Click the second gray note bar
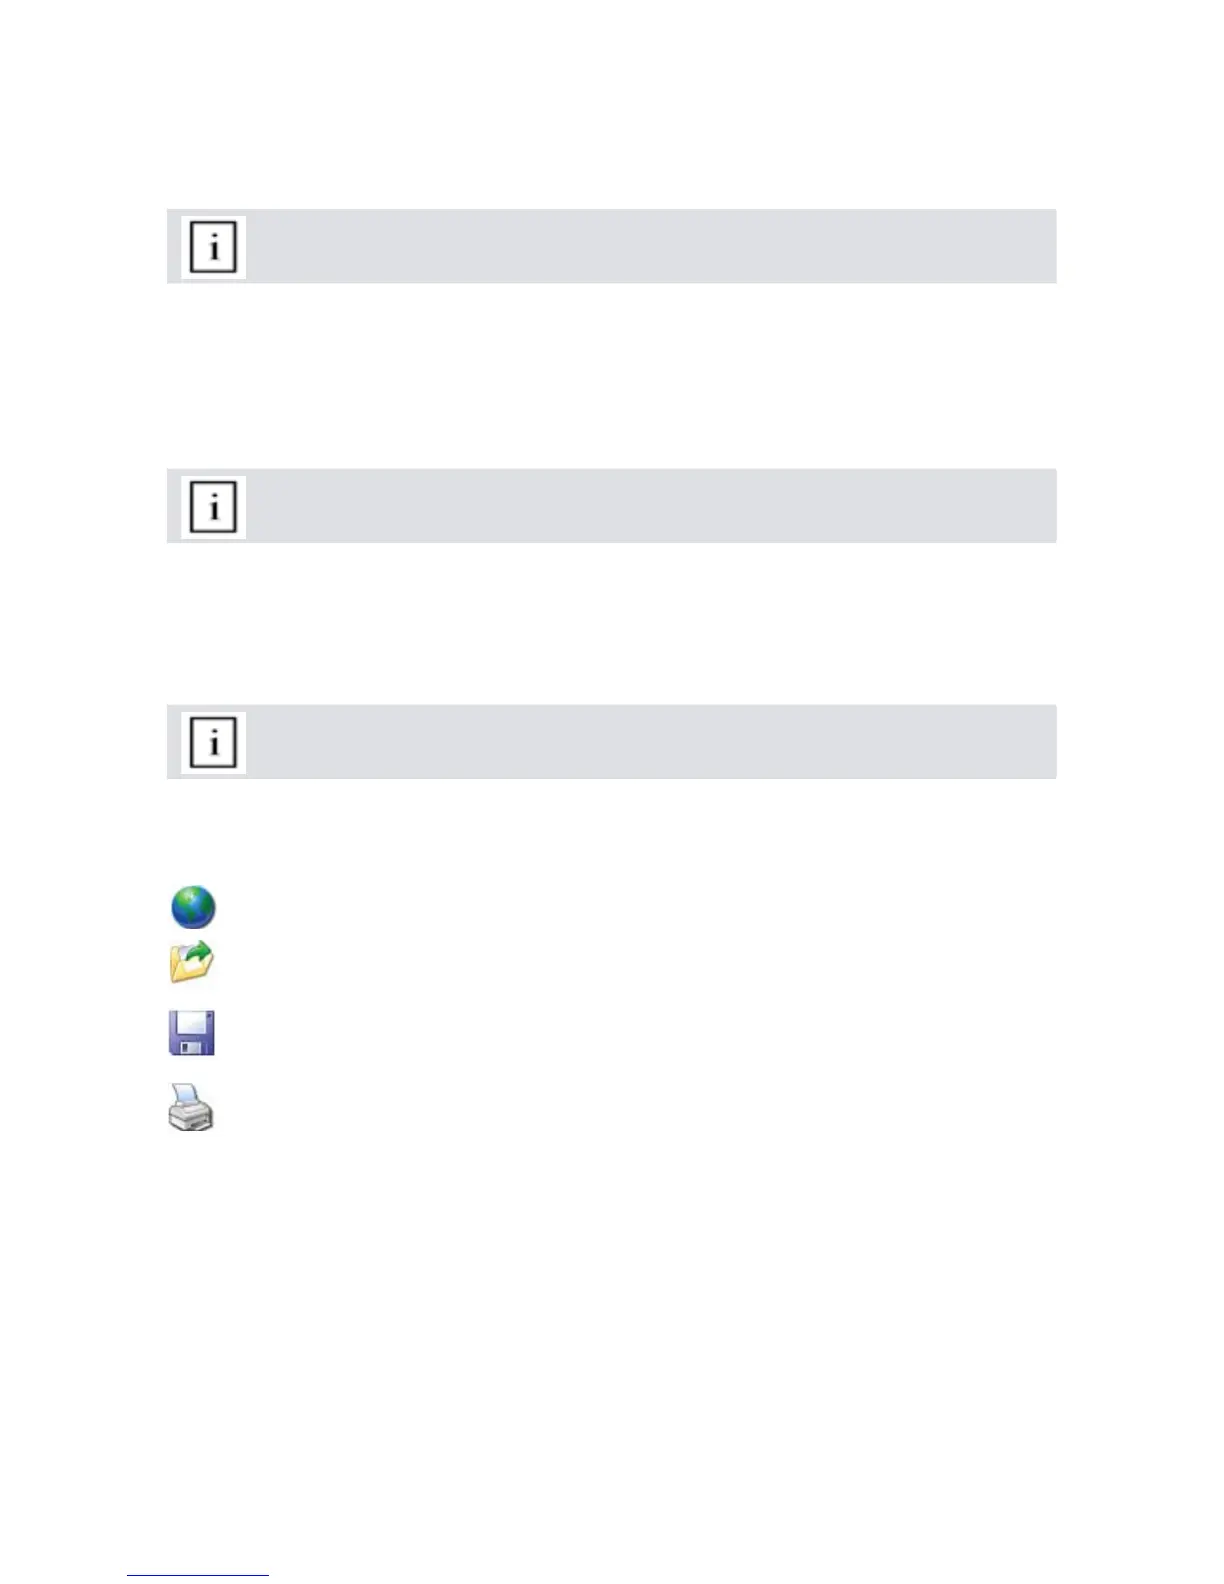The height and width of the screenshot is (1584, 1224). pos(650,506)
